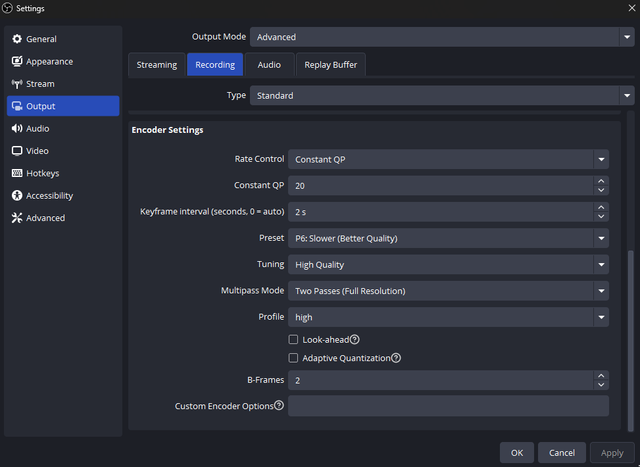This screenshot has width=640, height=467.
Task: Decrease the Keyframe interval value
Action: pos(601,216)
